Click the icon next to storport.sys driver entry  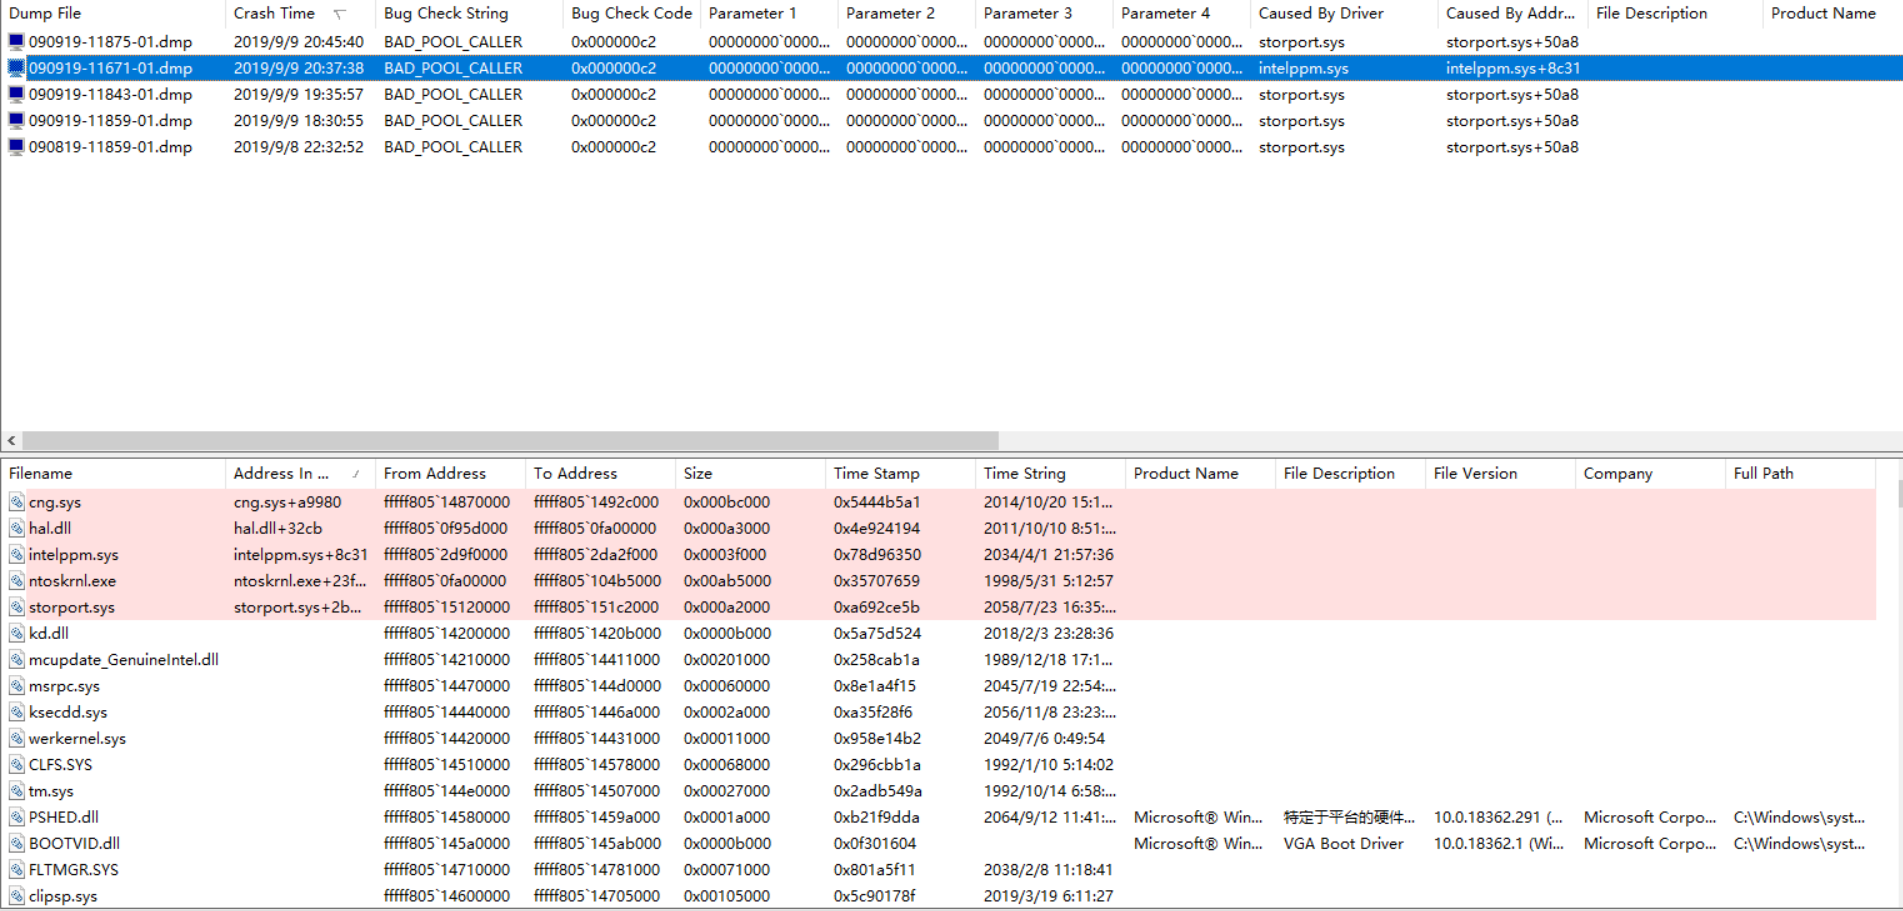[17, 606]
